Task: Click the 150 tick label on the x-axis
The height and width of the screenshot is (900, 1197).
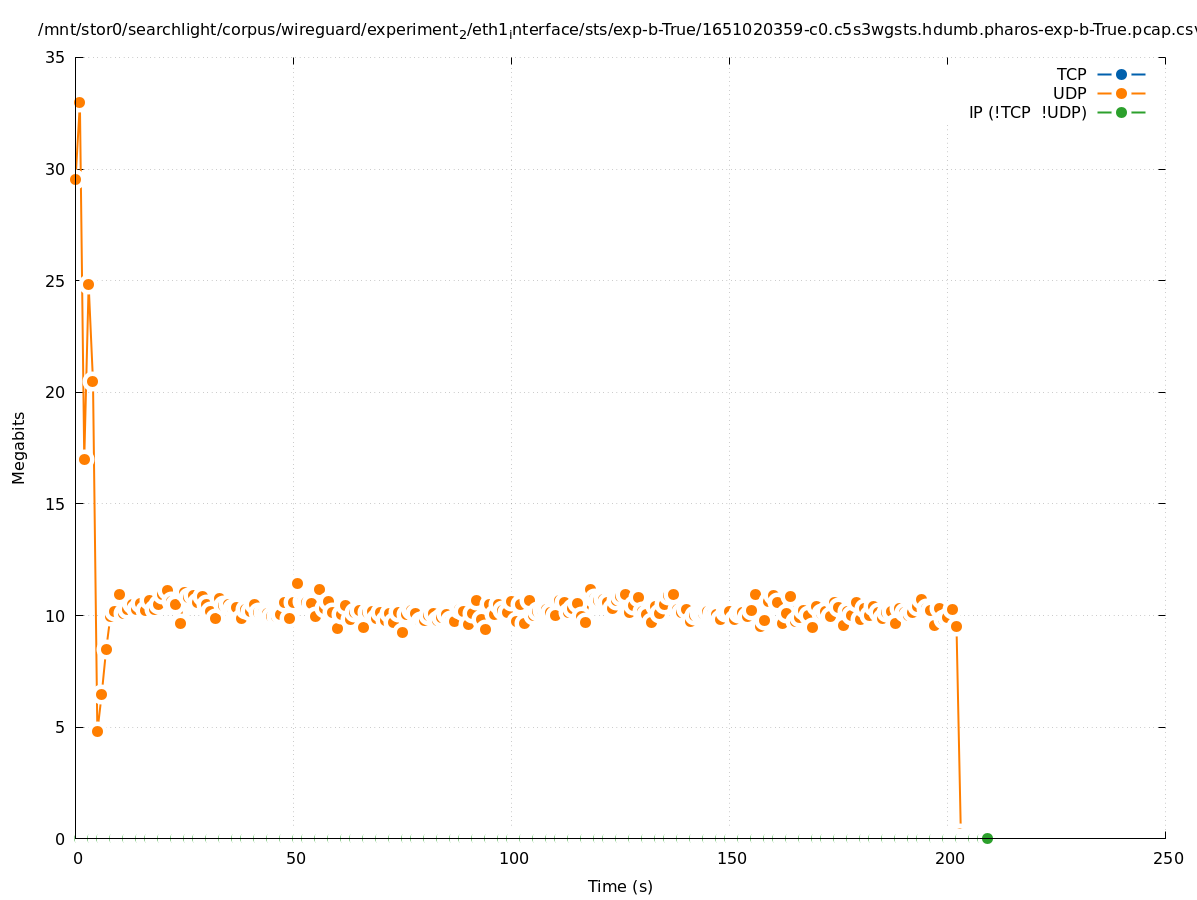Action: point(730,858)
